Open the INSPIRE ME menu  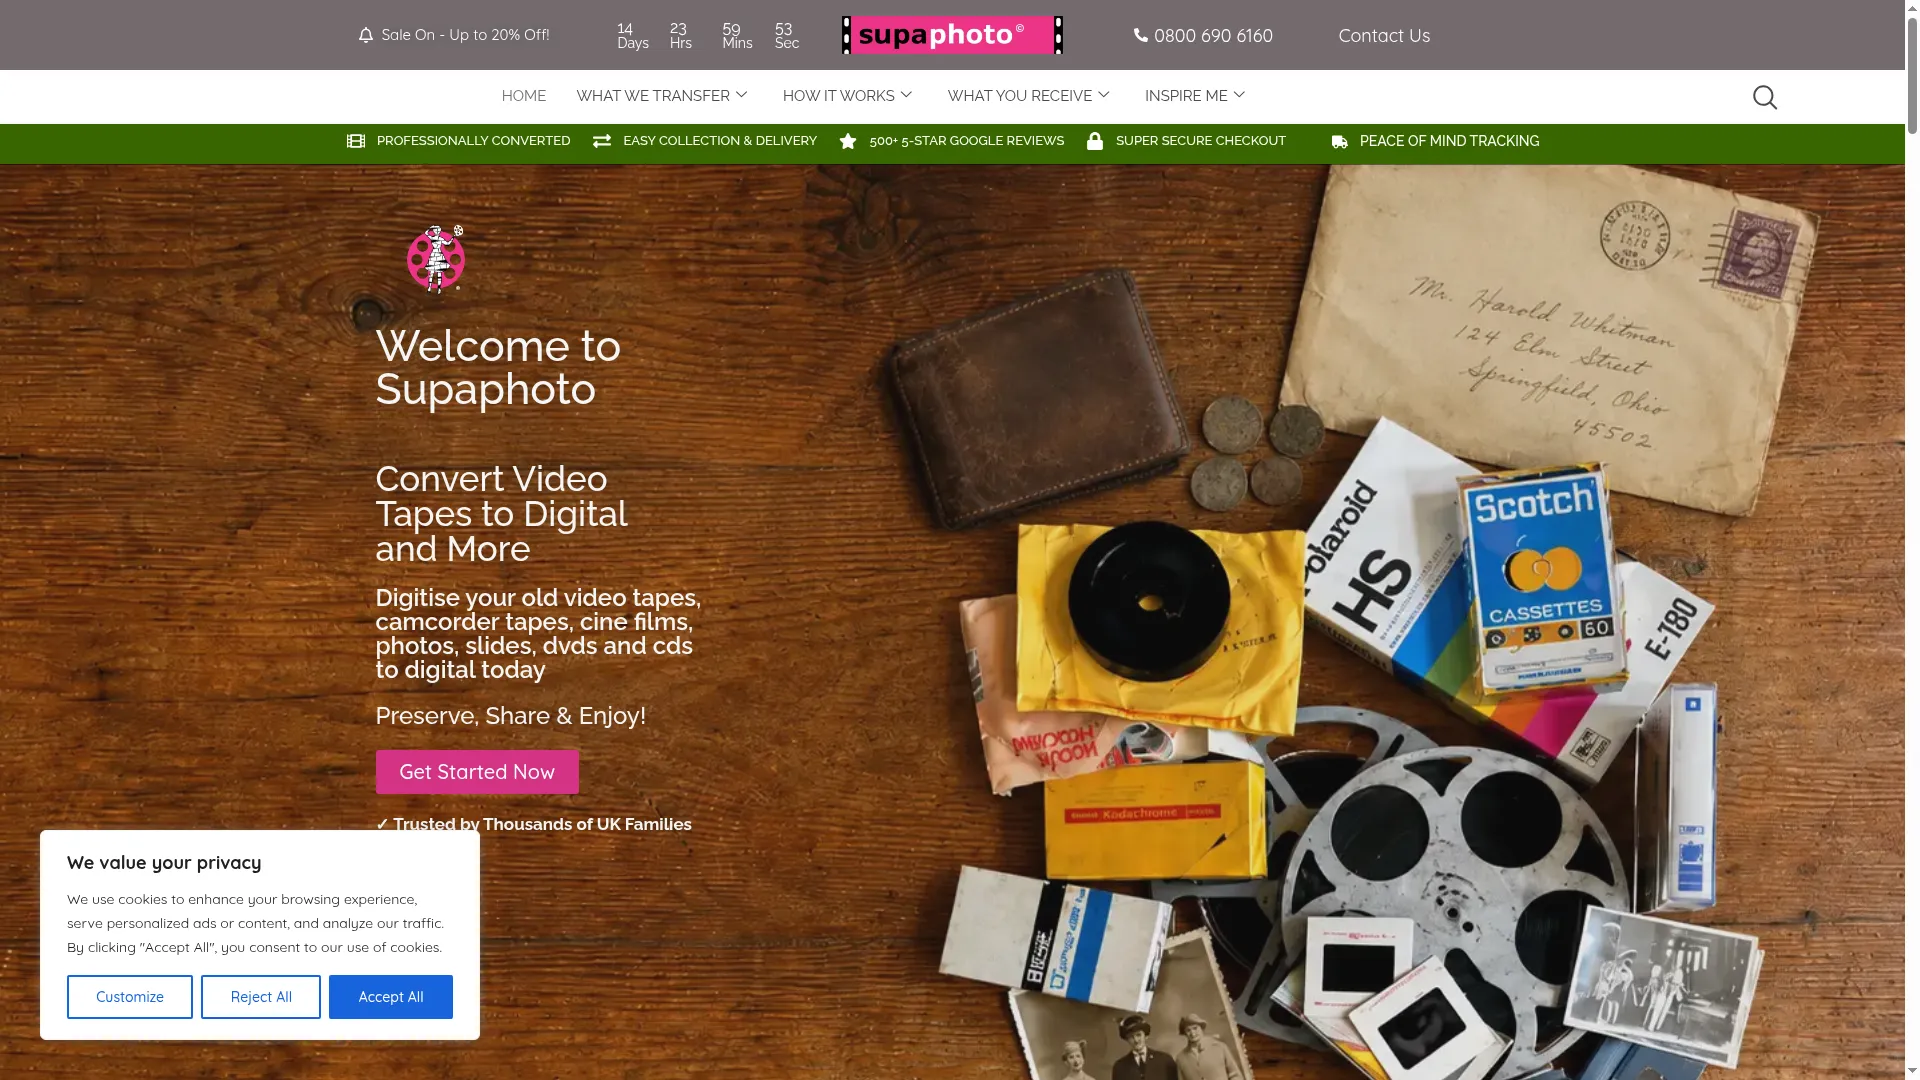click(1185, 96)
